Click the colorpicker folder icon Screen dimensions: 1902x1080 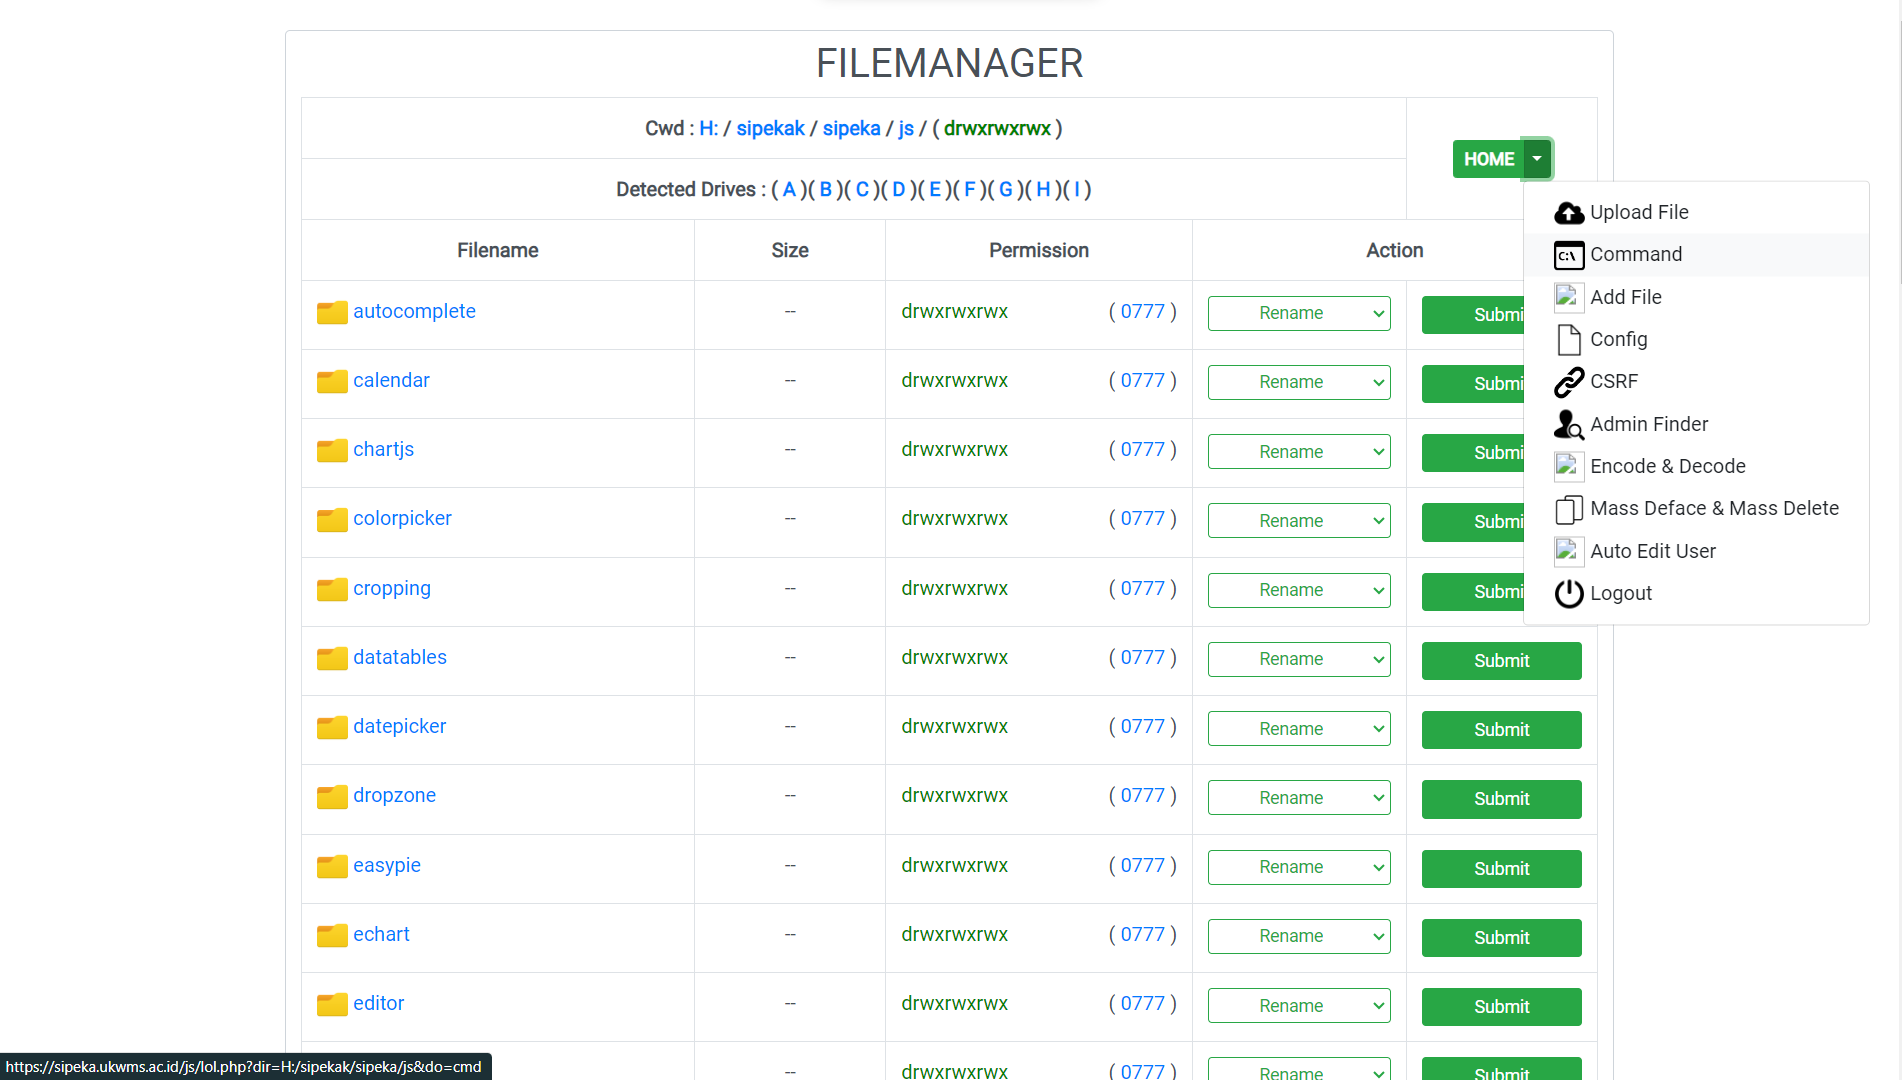point(332,520)
